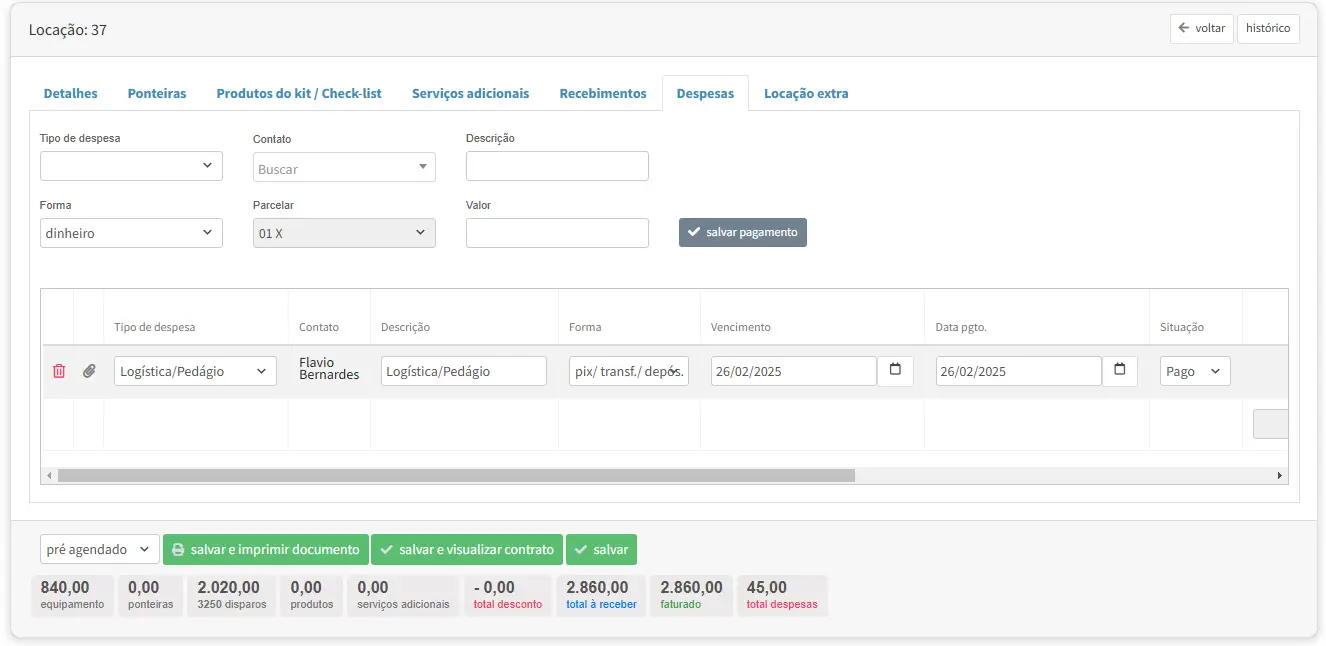
Task: Open the Ponteiras tab
Action: [157, 93]
